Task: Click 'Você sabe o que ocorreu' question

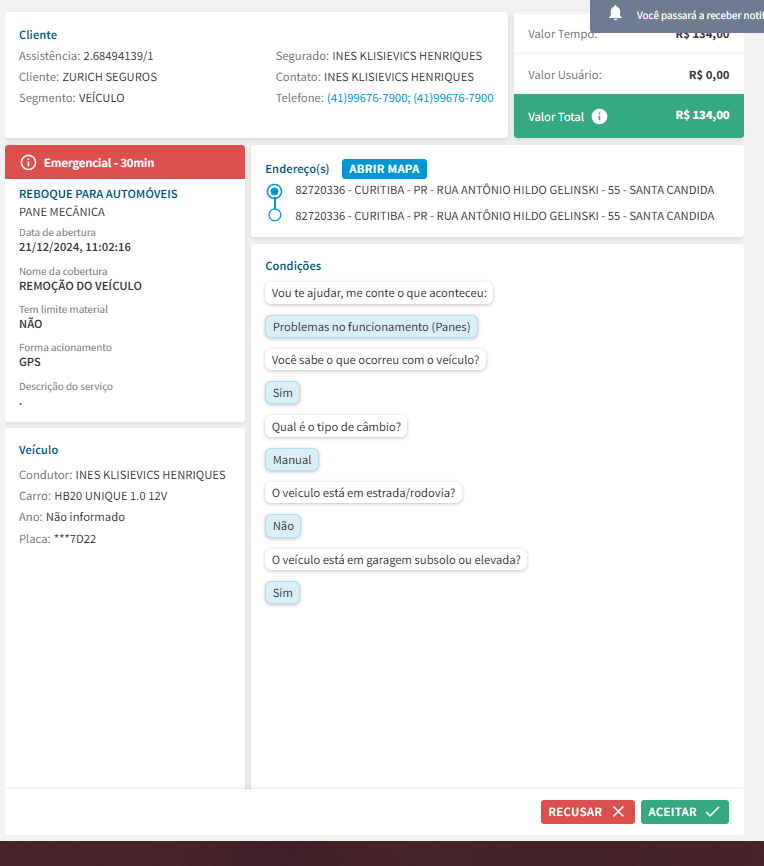Action: pos(375,360)
